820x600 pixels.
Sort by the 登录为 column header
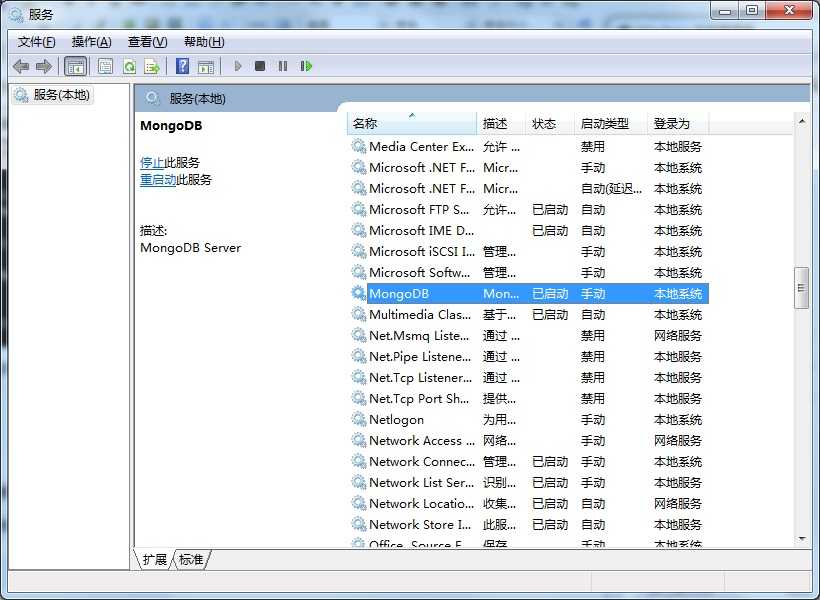(x=678, y=123)
